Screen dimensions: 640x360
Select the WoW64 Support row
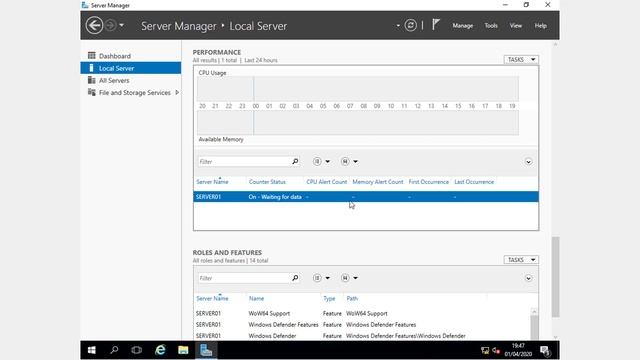[362, 313]
